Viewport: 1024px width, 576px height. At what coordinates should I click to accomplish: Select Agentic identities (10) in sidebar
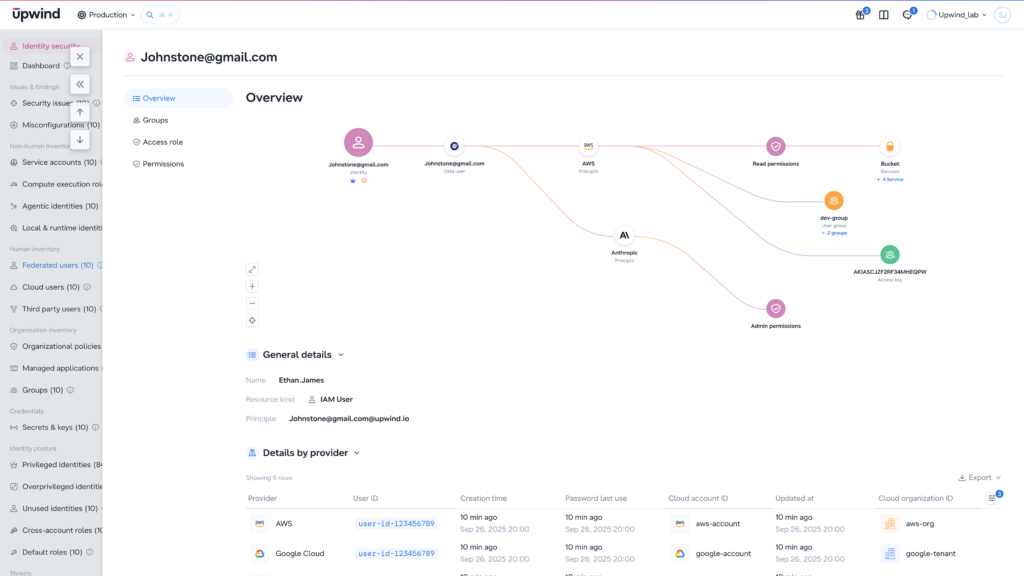click(x=54, y=206)
